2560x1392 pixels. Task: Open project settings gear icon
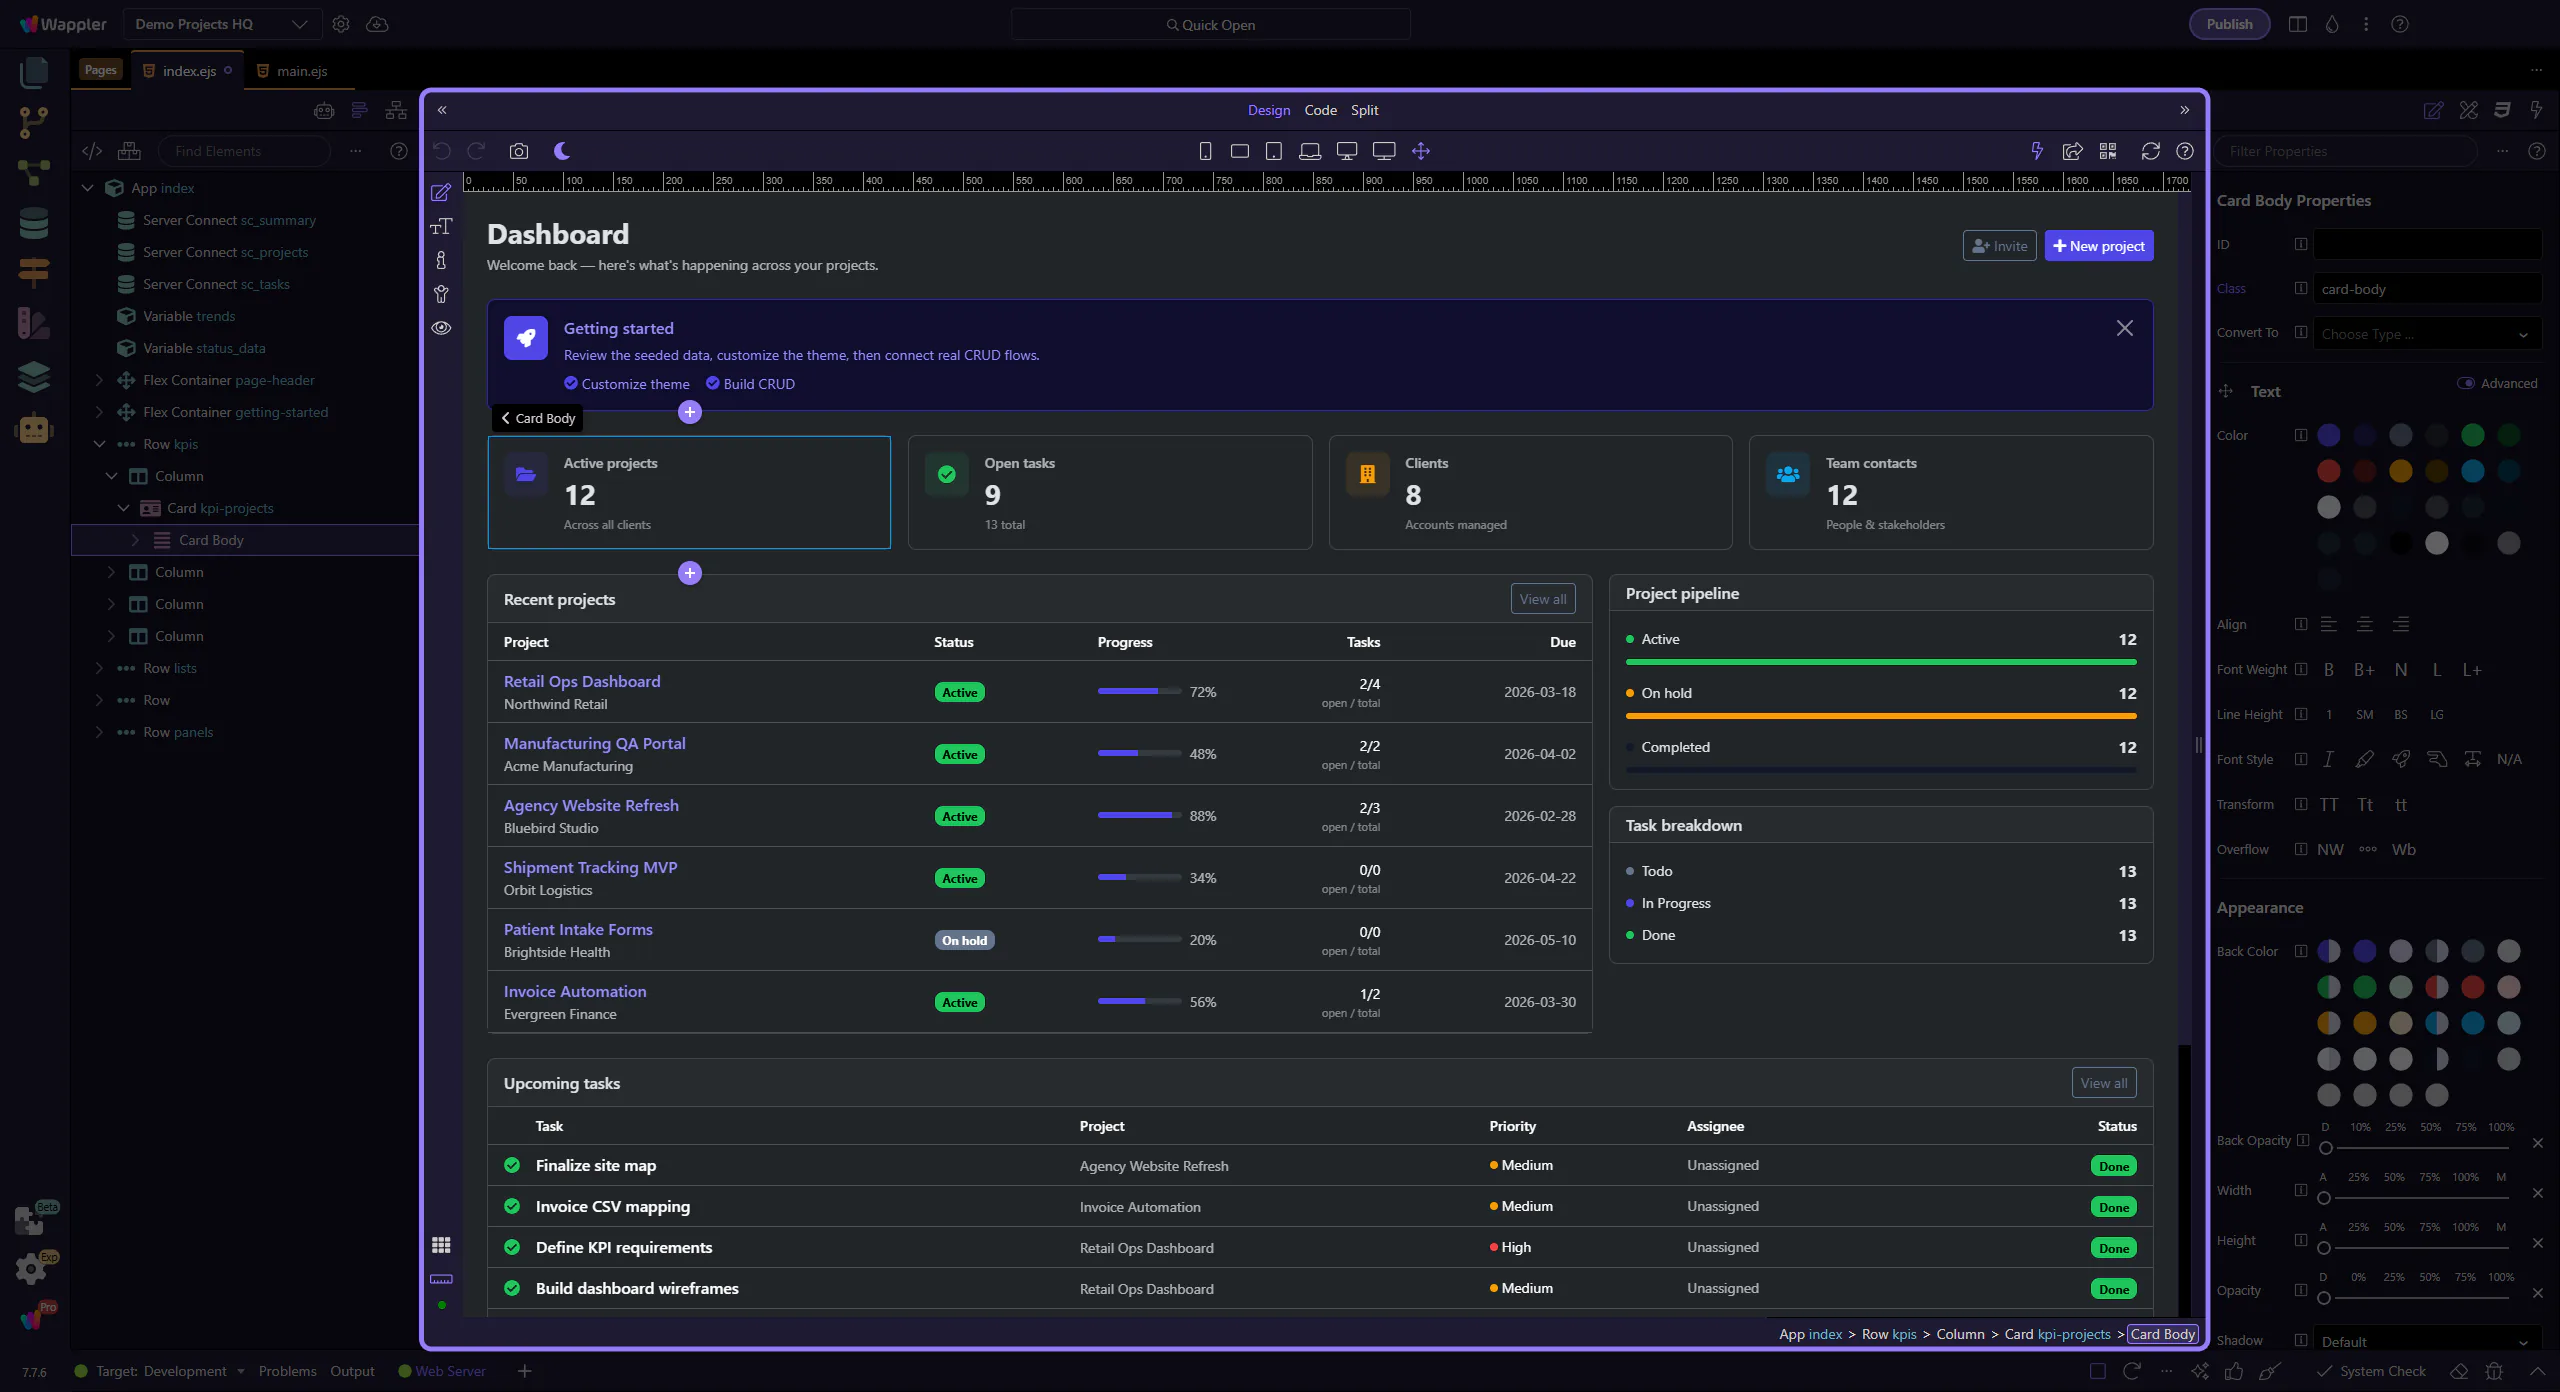341,24
